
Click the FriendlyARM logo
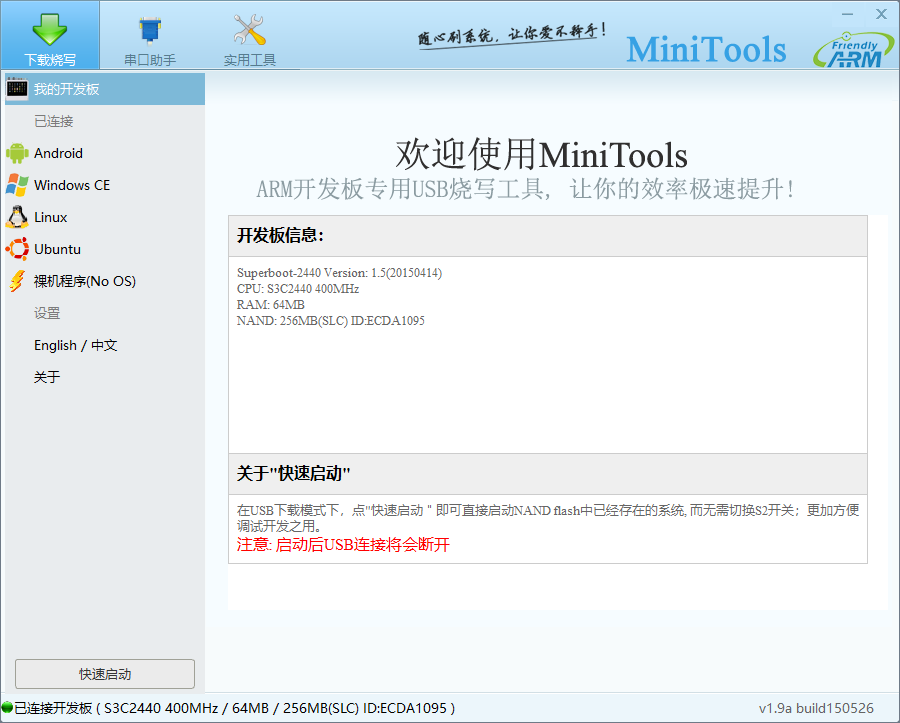click(854, 50)
